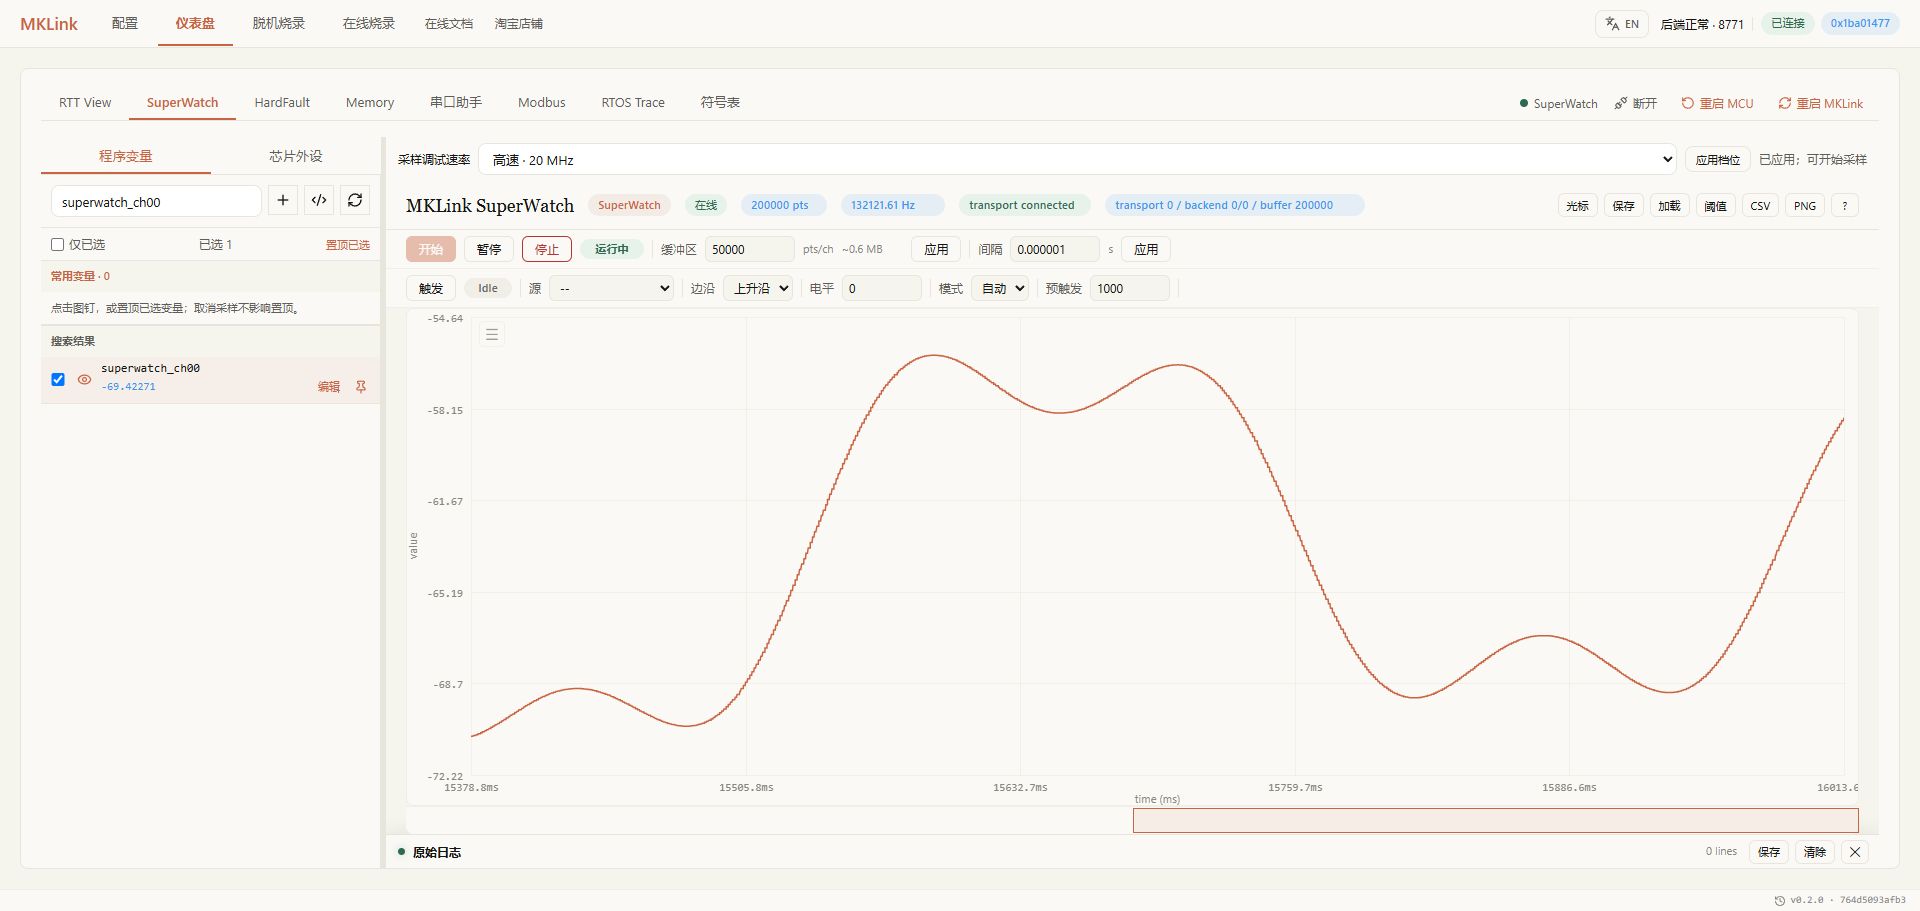Switch to the RTT View tab

coord(85,103)
